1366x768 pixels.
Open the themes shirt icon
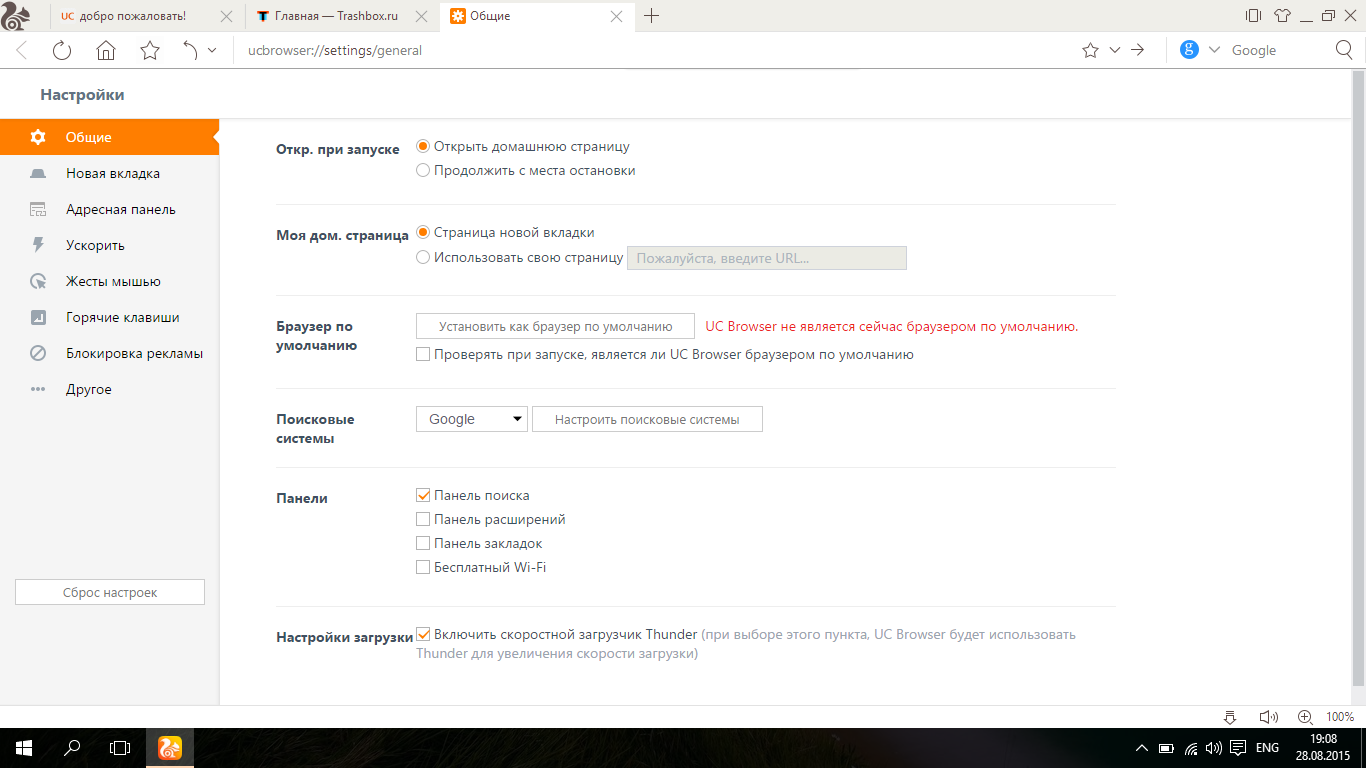[x=1282, y=16]
